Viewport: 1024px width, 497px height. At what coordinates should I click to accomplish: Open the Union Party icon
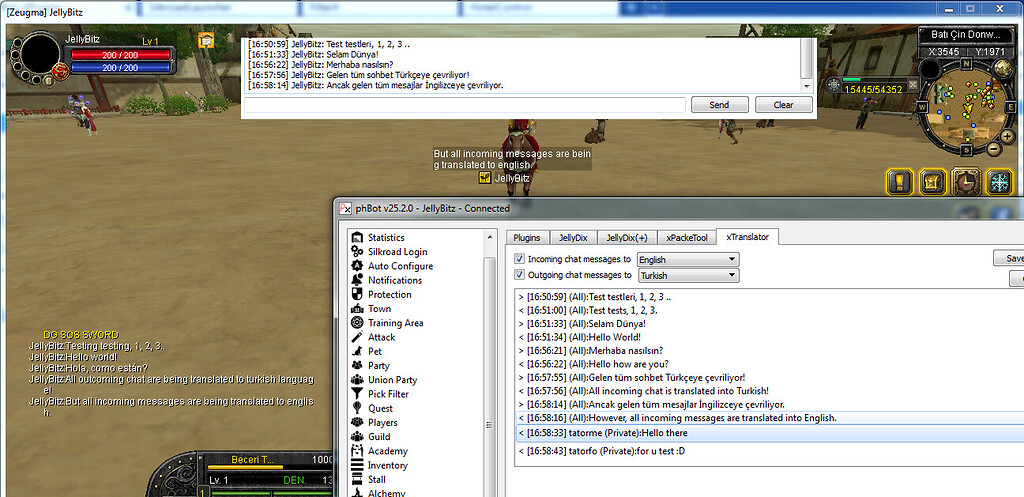pyautogui.click(x=357, y=380)
